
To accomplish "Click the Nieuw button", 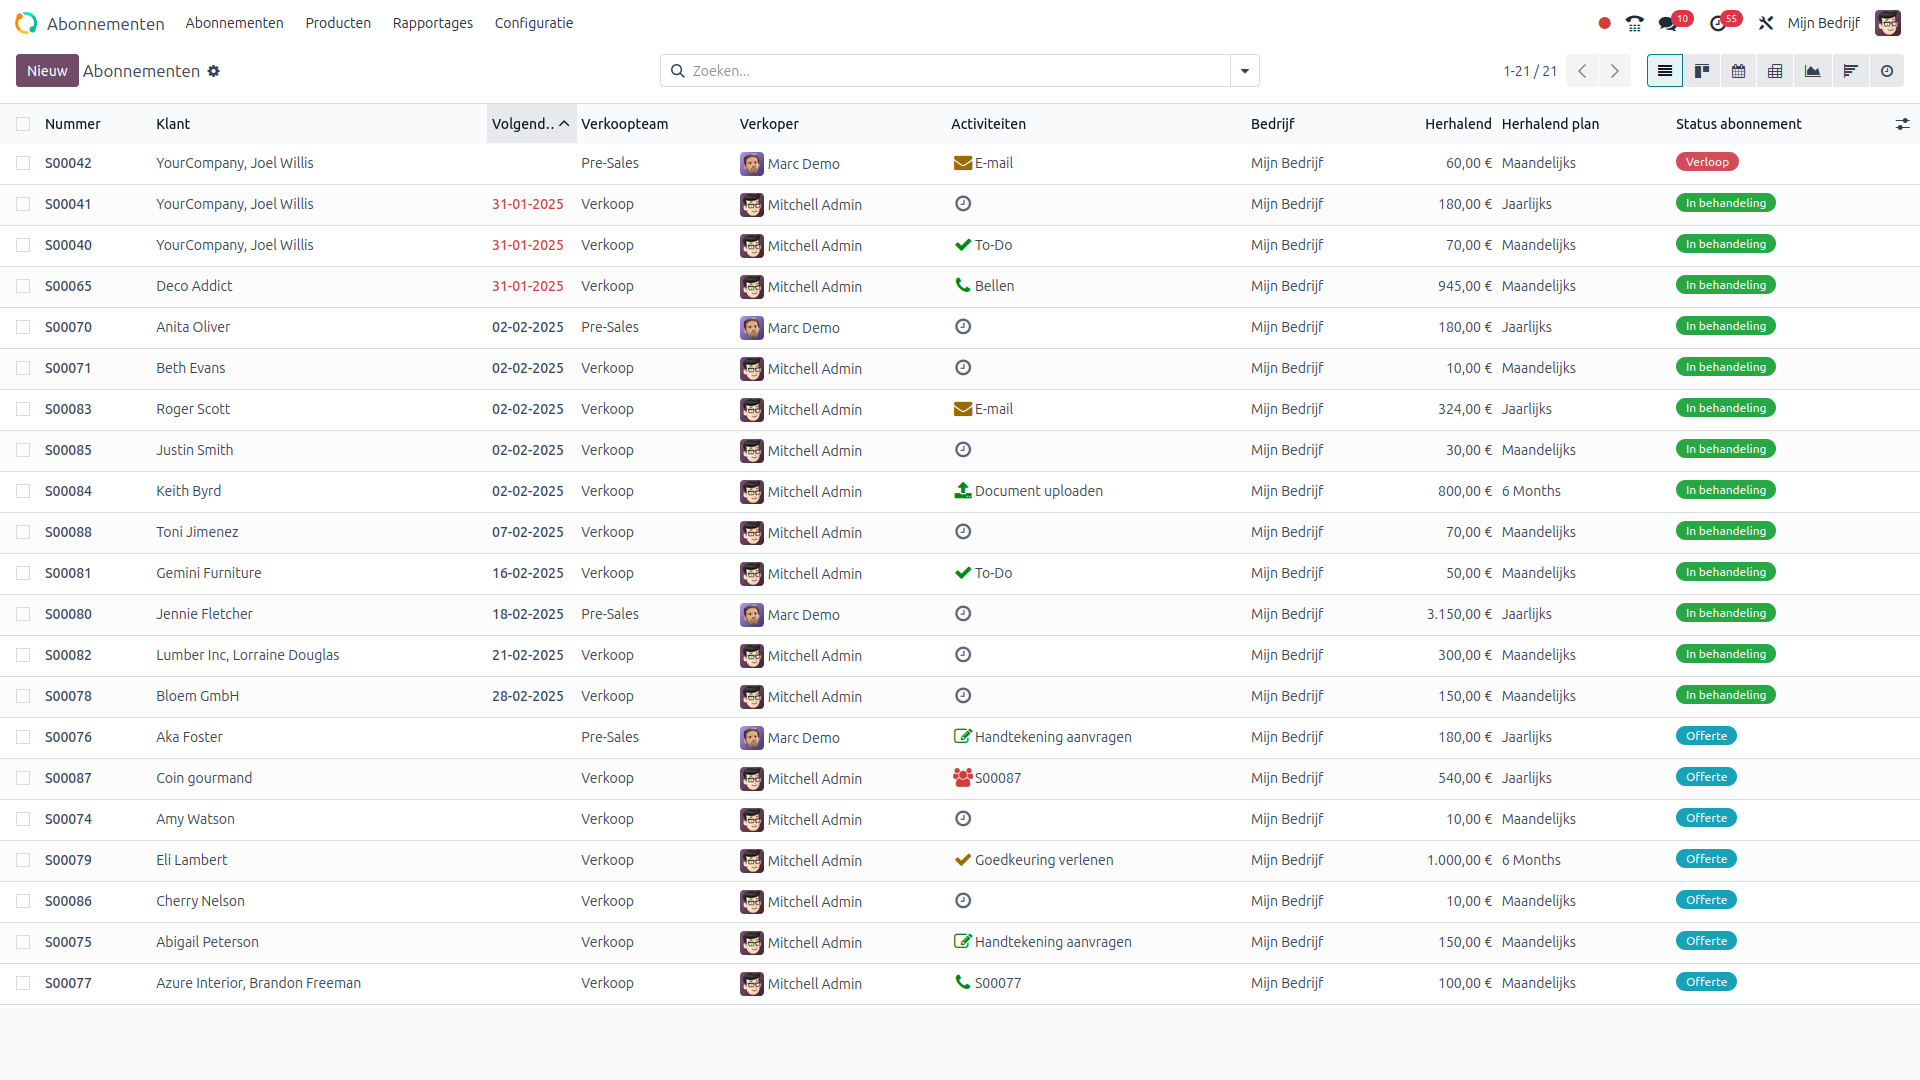I will click(47, 71).
